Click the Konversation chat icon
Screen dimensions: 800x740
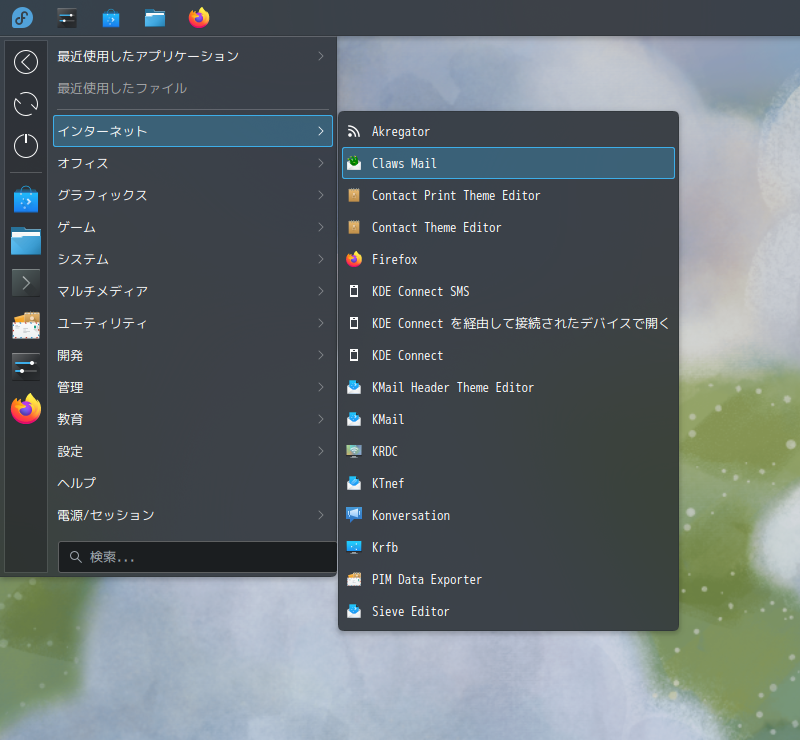point(354,514)
